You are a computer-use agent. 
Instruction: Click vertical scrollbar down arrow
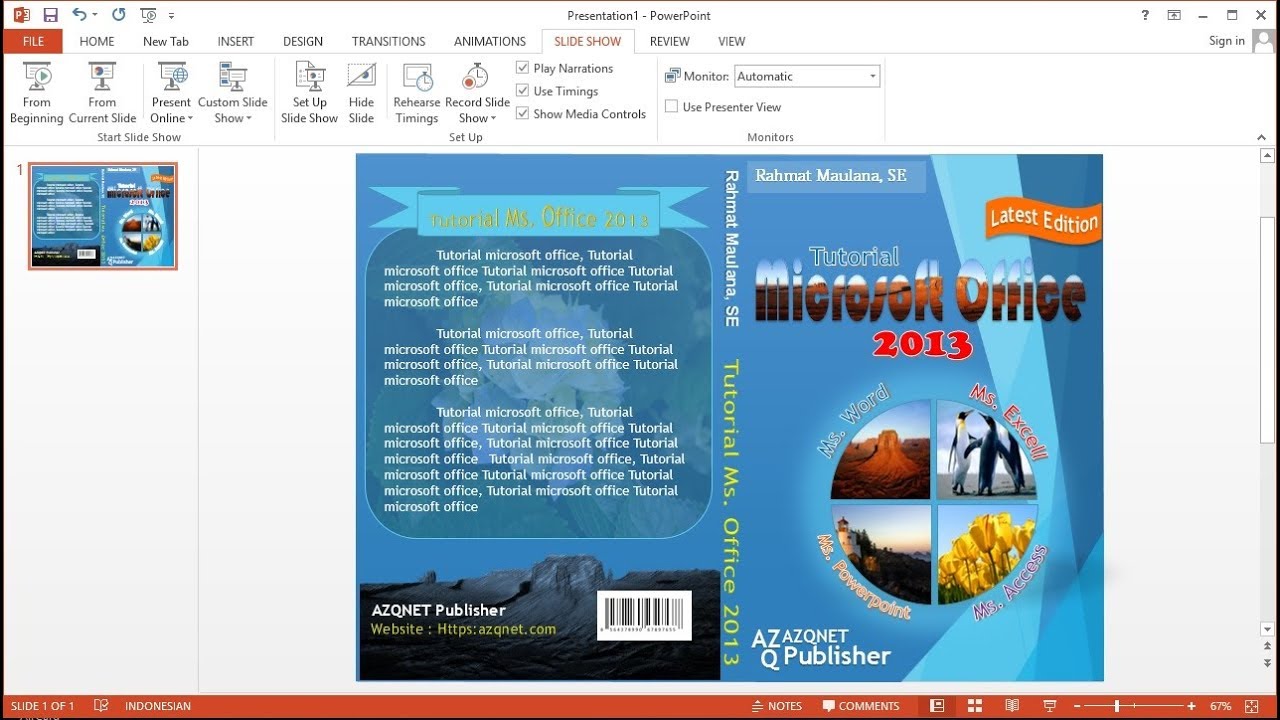(1268, 629)
